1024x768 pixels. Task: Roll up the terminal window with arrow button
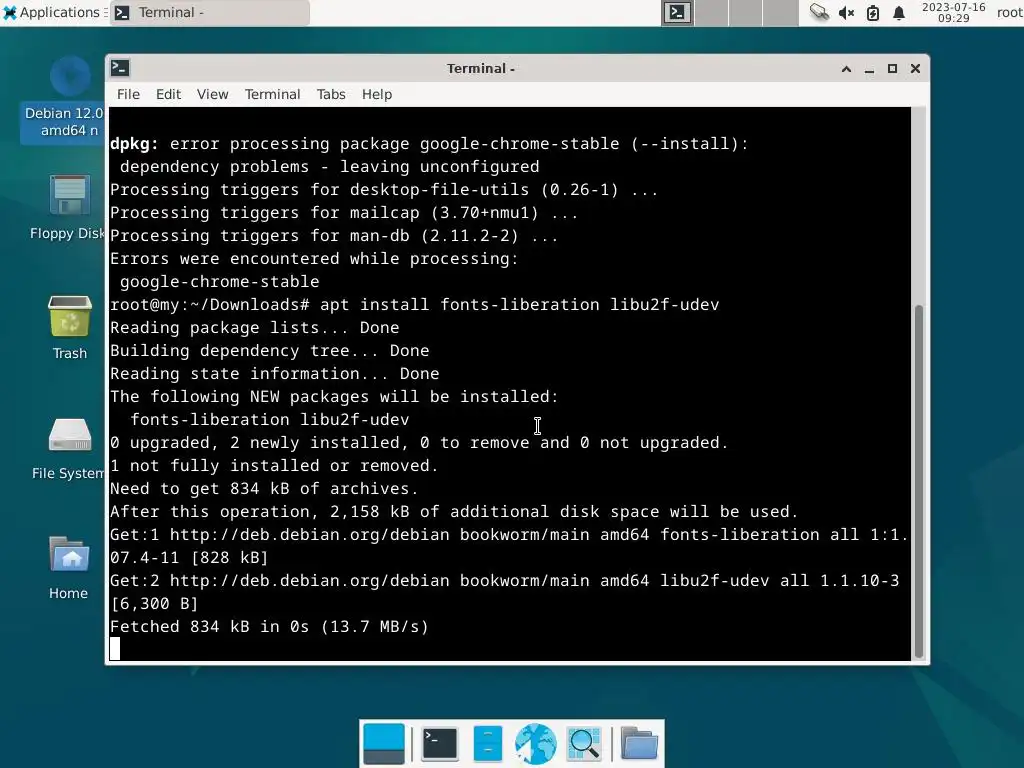pyautogui.click(x=846, y=69)
